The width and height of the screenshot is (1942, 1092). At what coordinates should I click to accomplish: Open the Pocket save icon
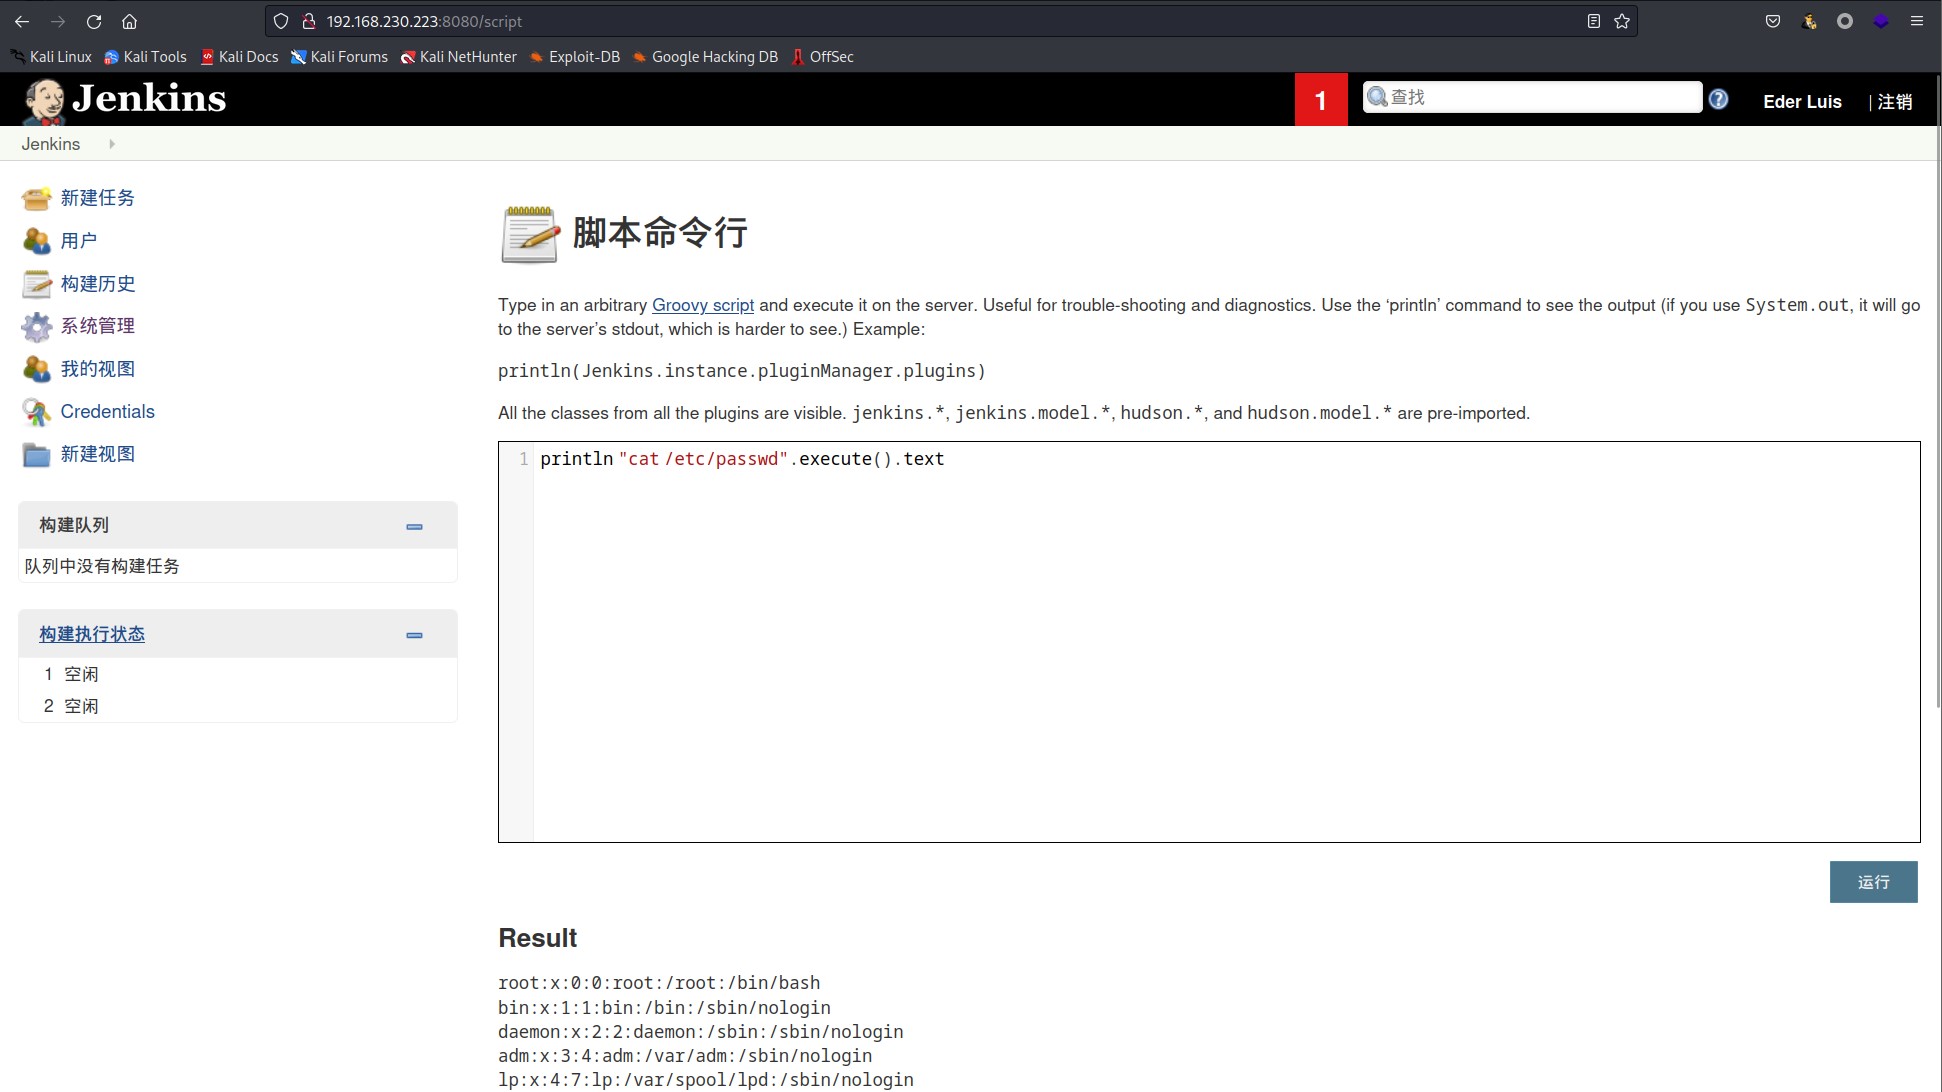(1773, 21)
